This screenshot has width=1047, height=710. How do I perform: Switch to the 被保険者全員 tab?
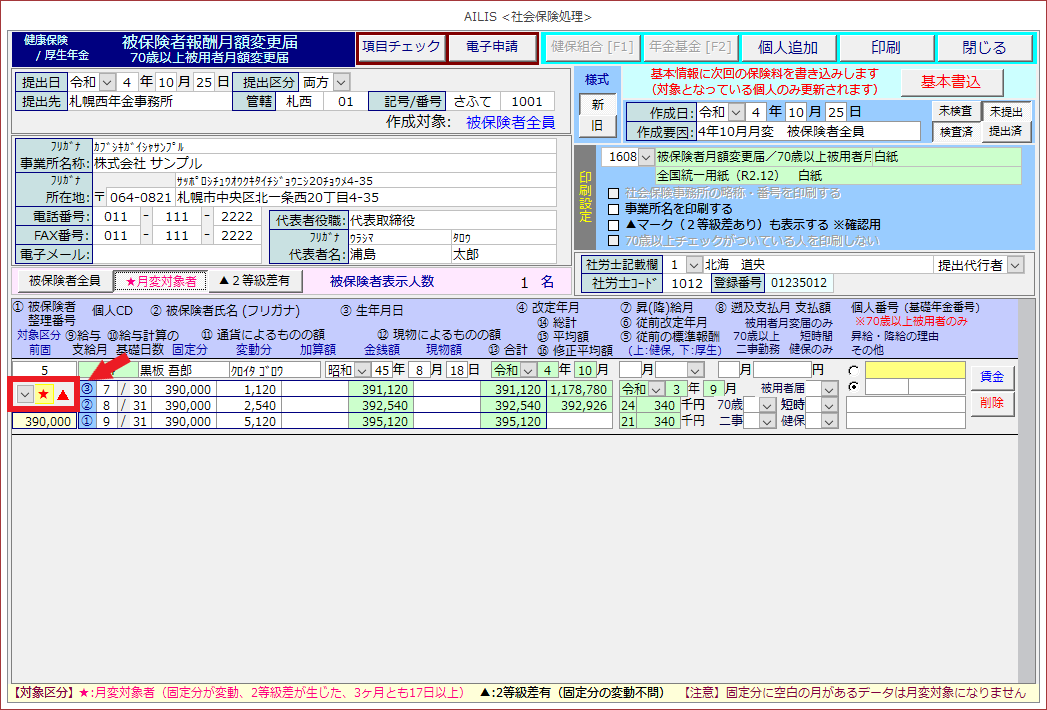64,281
